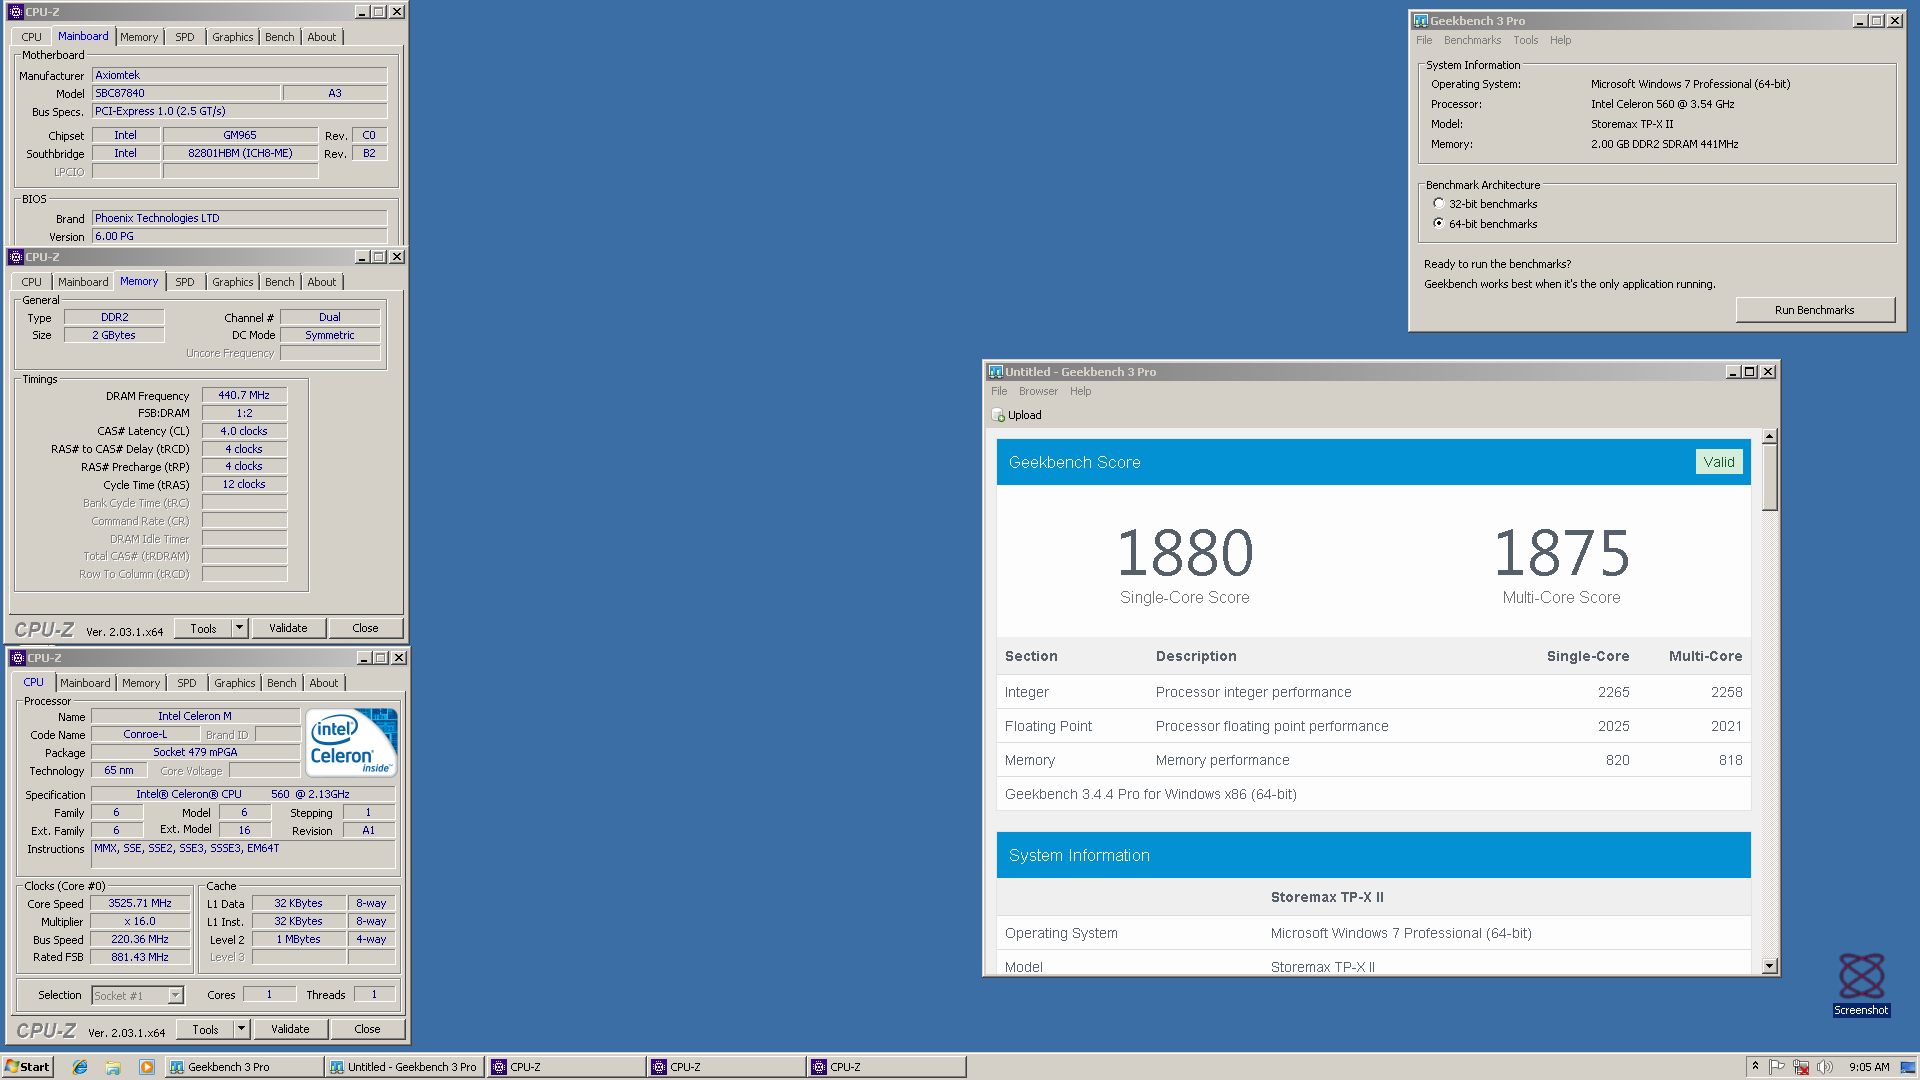This screenshot has width=1920, height=1080.
Task: Open Memory tab in Mainboard CPU-Z window
Action: [139, 37]
